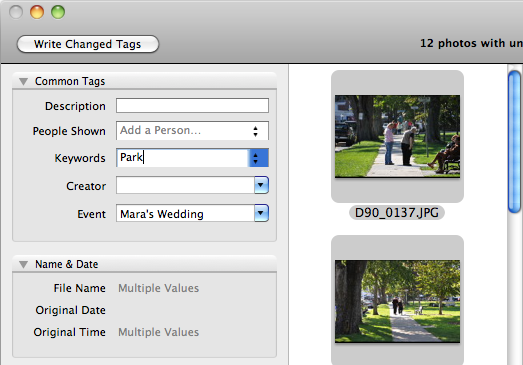Click the green zoom window button
This screenshot has height=365, width=523.
click(x=58, y=12)
